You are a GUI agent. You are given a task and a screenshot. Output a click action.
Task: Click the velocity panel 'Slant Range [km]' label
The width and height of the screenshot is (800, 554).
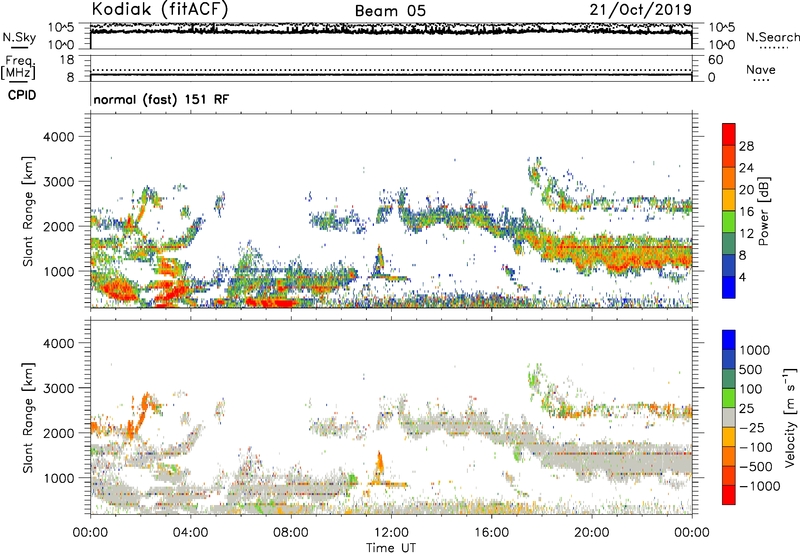(28, 418)
